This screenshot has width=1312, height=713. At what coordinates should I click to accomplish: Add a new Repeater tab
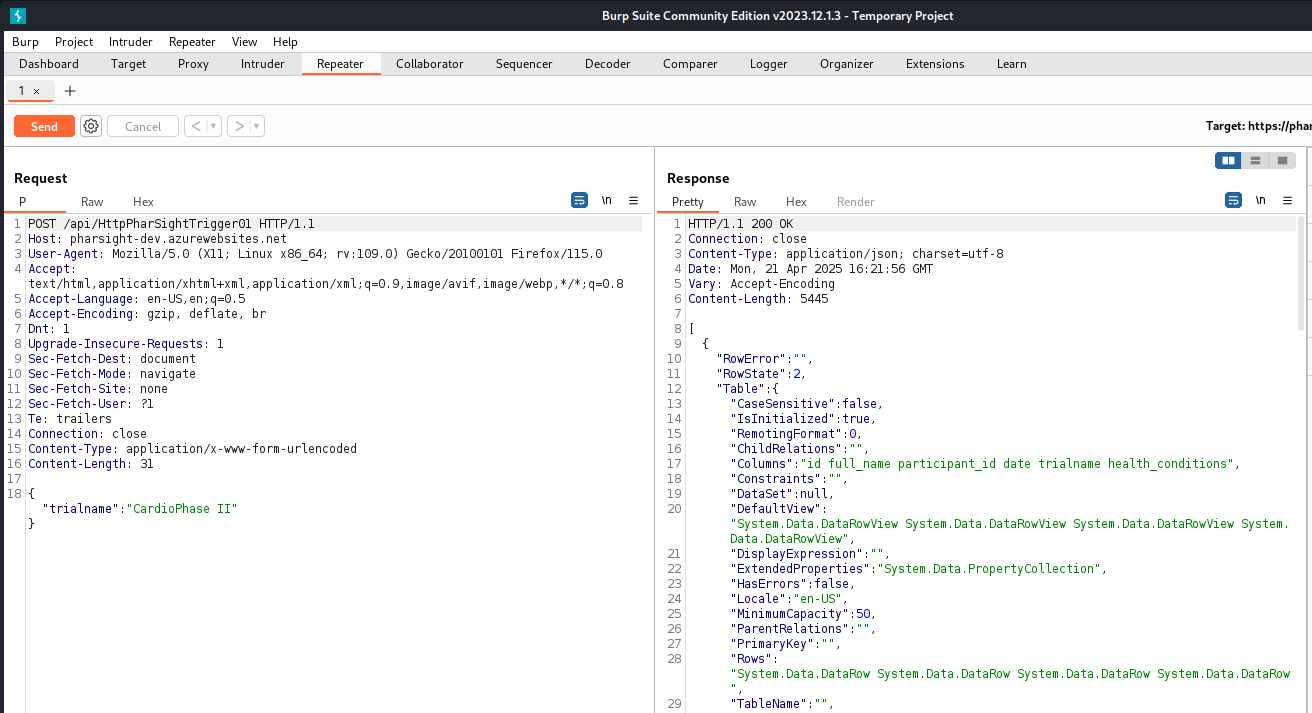pos(70,91)
